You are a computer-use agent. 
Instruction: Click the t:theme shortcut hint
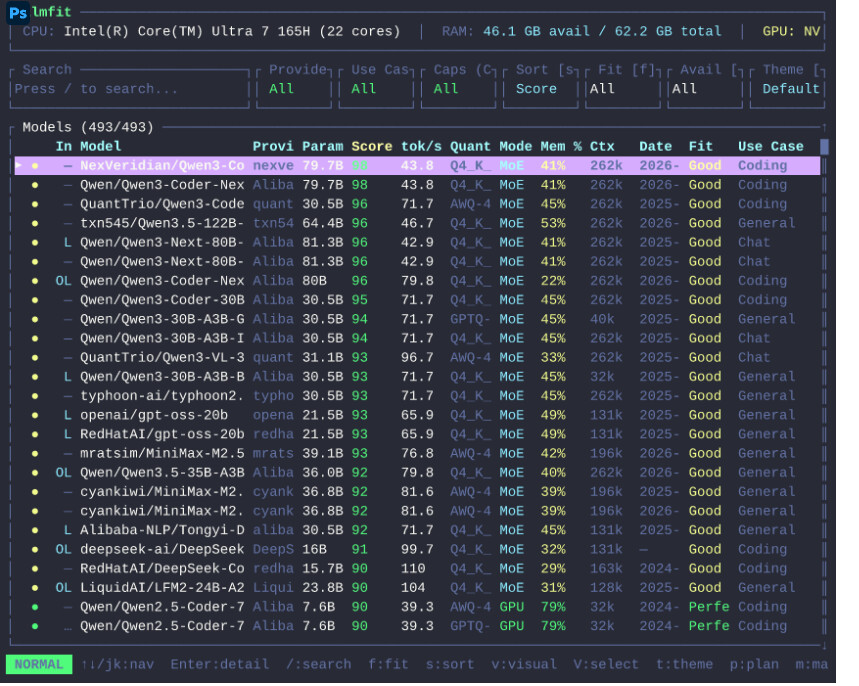click(685, 665)
